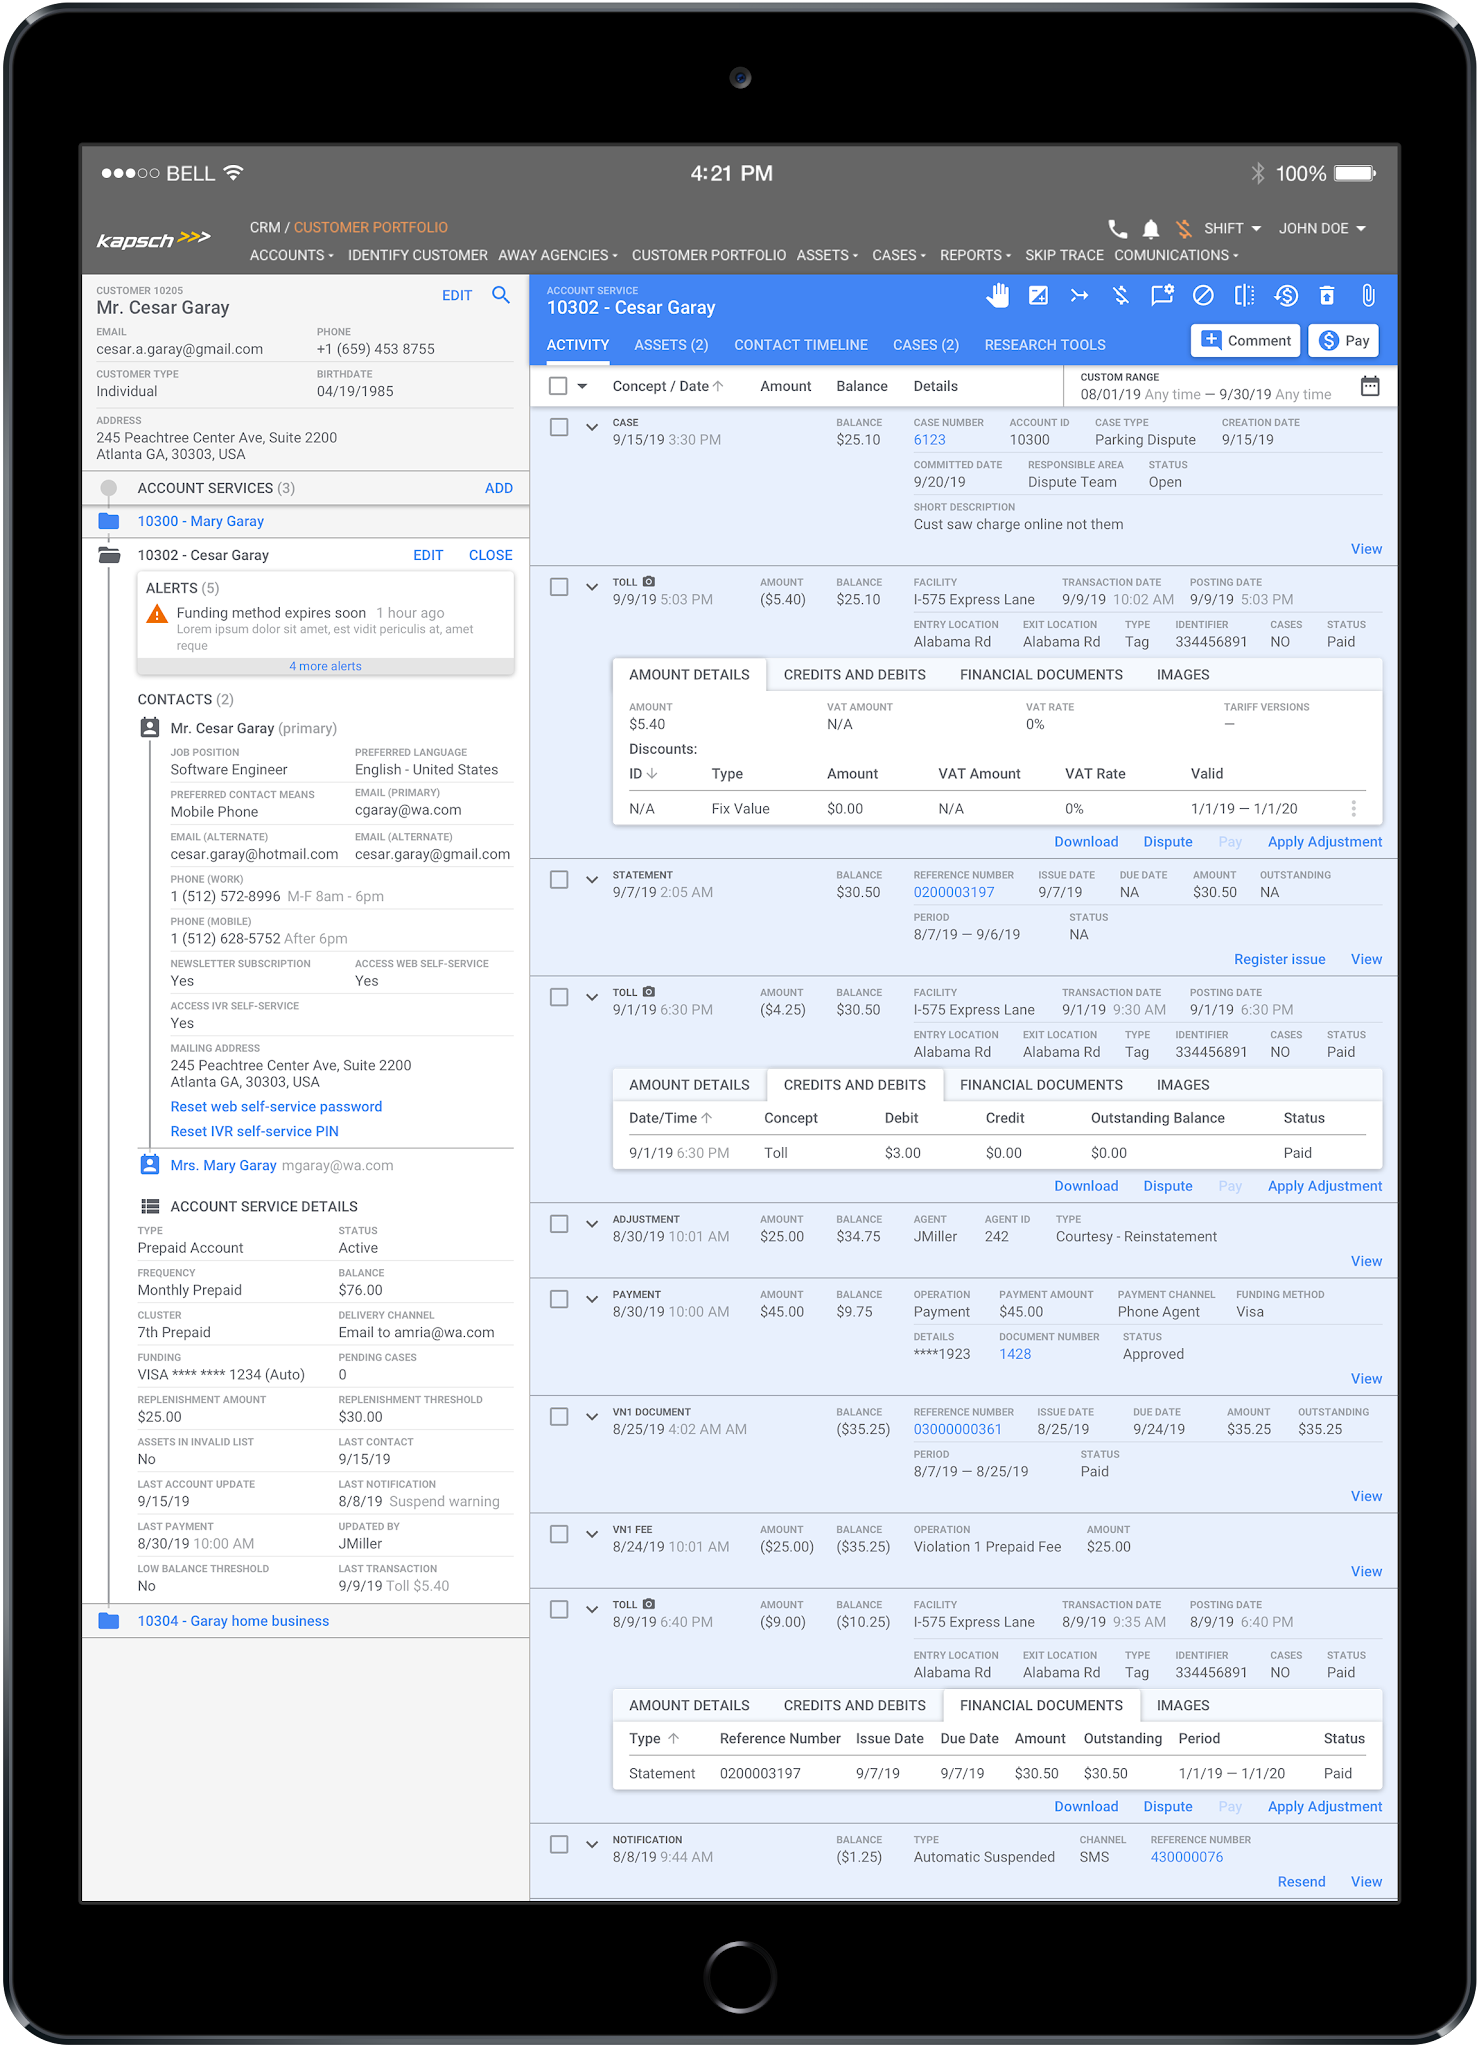Expand the VN1 Document 8/25/19 row chevron
This screenshot has height=2048, width=1479.
[x=592, y=1417]
